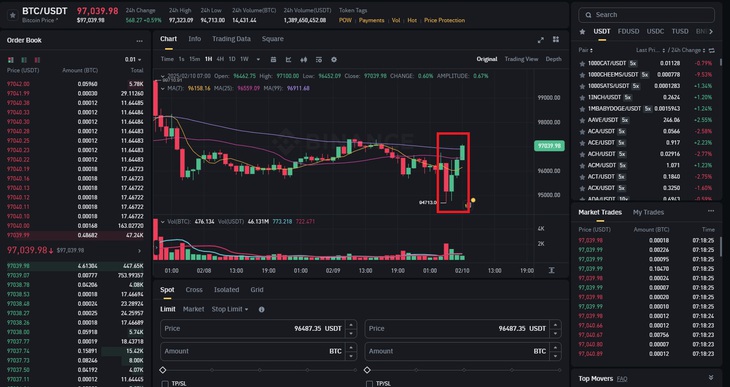Enable TP/SL checkbox on buy side
Image resolution: width=730 pixels, height=387 pixels.
coord(165,384)
